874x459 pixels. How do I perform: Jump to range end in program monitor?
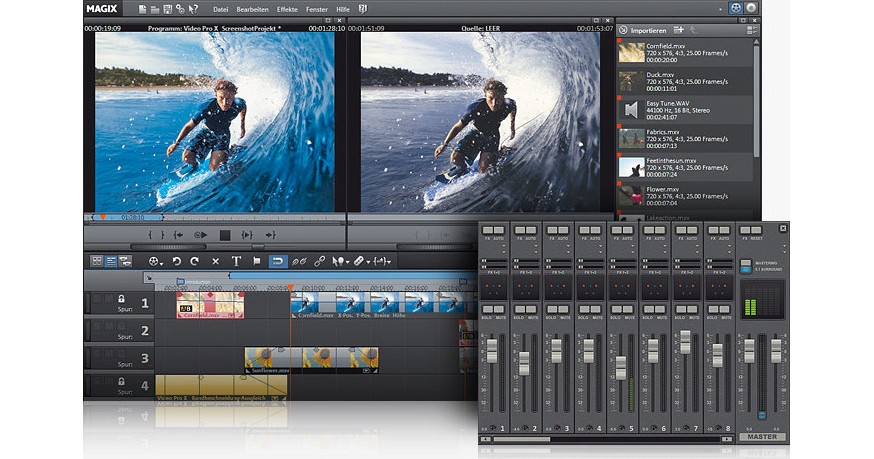tap(270, 235)
